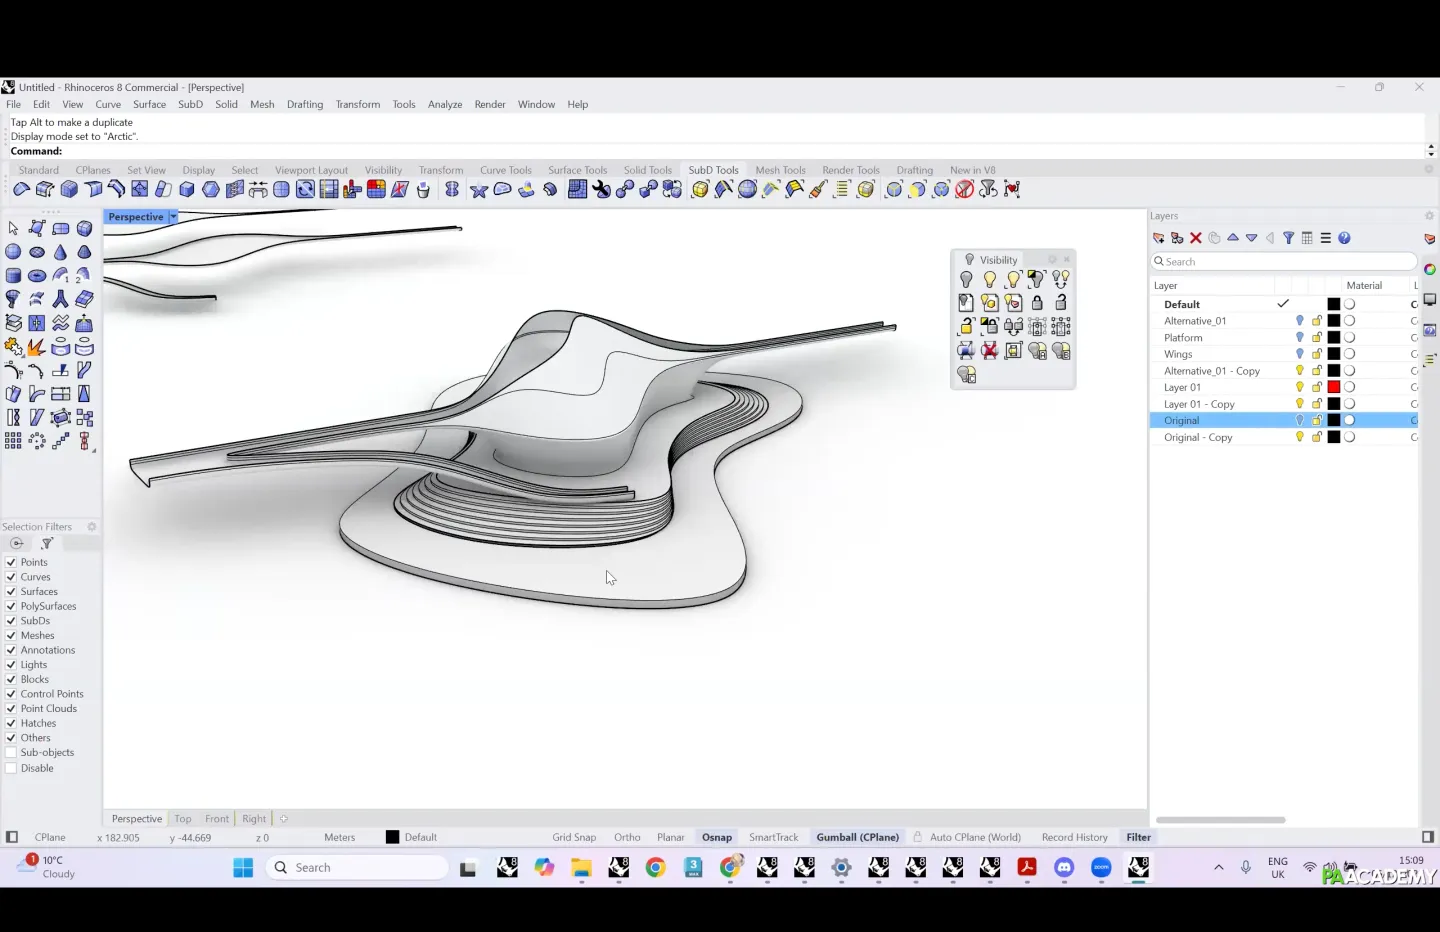Click the Explode tool icon
Image resolution: width=1440 pixels, height=932 pixels.
[x=36, y=347]
